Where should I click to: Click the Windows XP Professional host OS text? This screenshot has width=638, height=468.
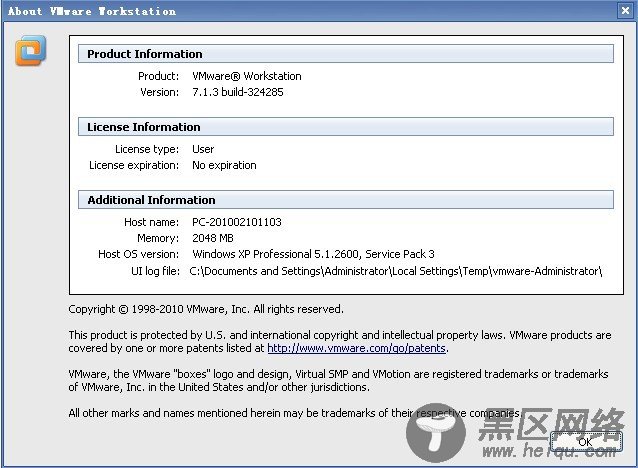(x=313, y=254)
